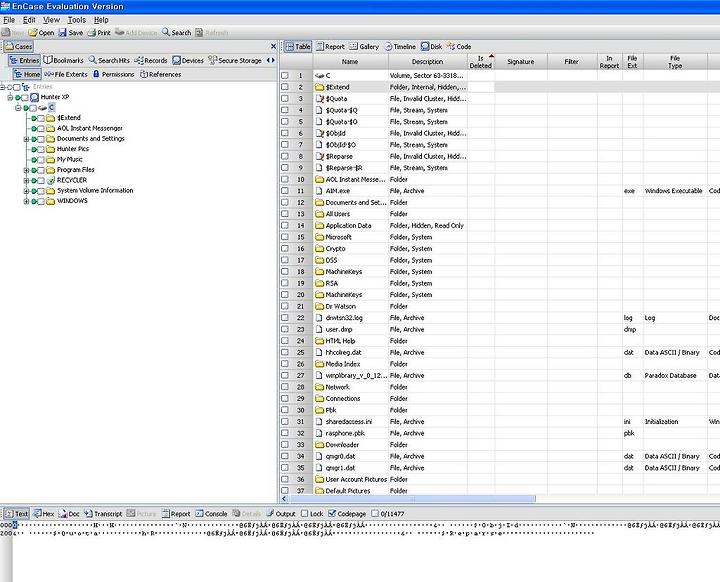Tick the checkbox for row 22 drwtsn32.log

[x=285, y=317]
